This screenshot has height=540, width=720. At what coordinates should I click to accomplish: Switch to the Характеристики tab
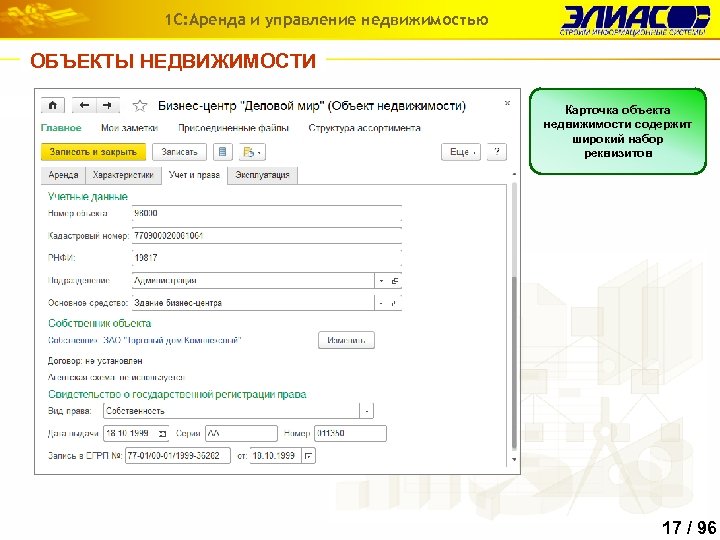(123, 175)
